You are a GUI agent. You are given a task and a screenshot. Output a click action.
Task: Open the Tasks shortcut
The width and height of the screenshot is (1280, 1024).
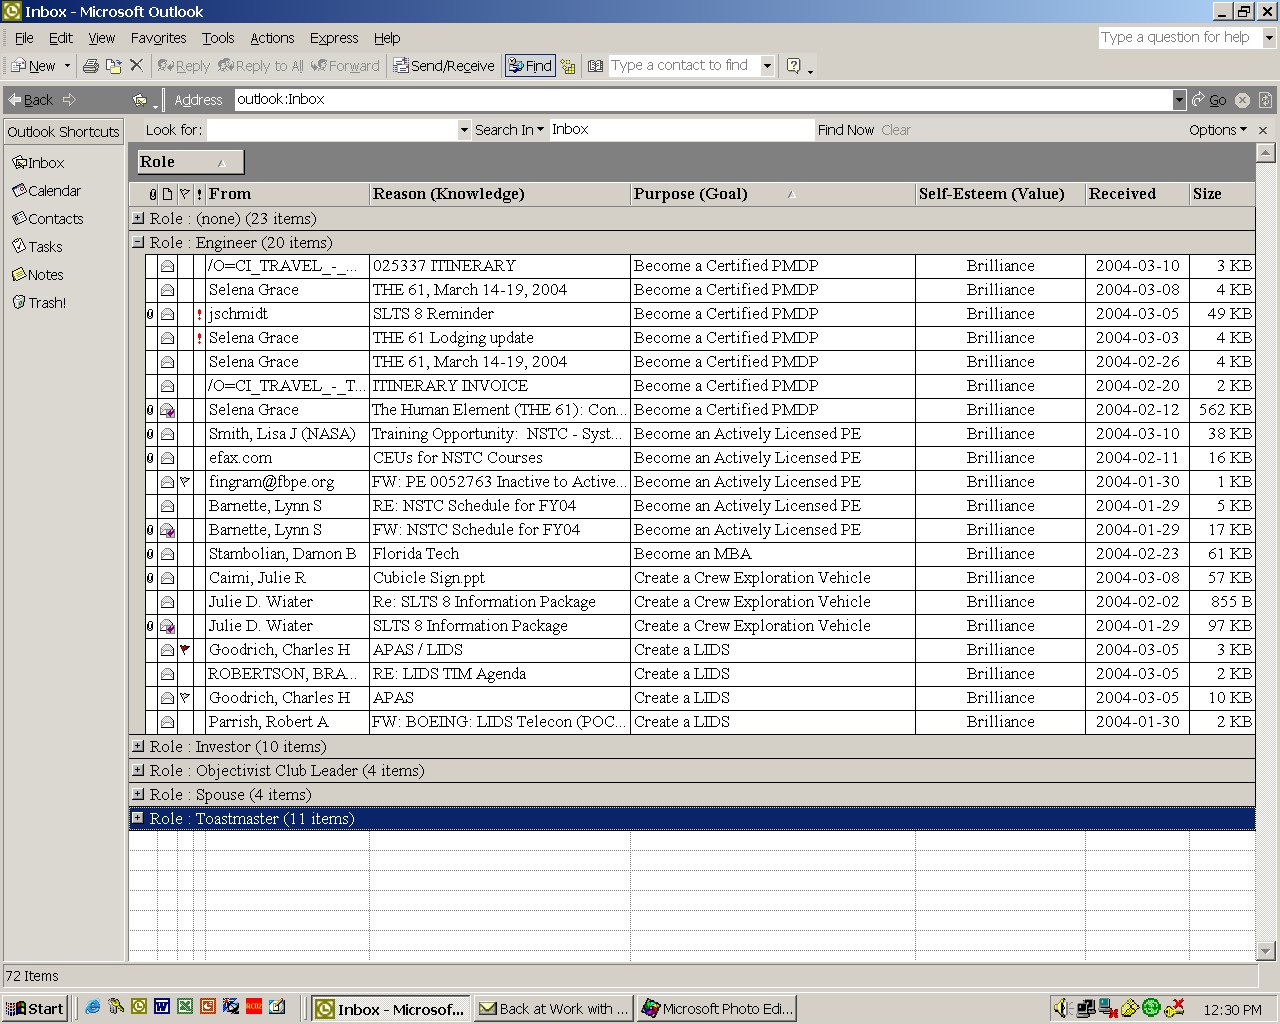(x=37, y=247)
